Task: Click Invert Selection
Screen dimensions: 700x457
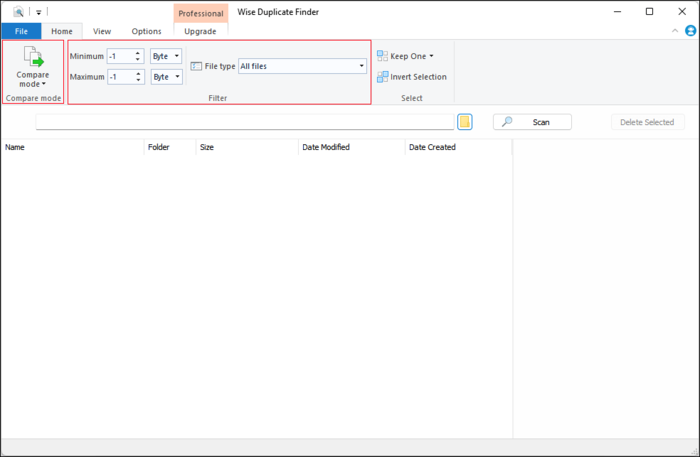Action: pos(412,77)
